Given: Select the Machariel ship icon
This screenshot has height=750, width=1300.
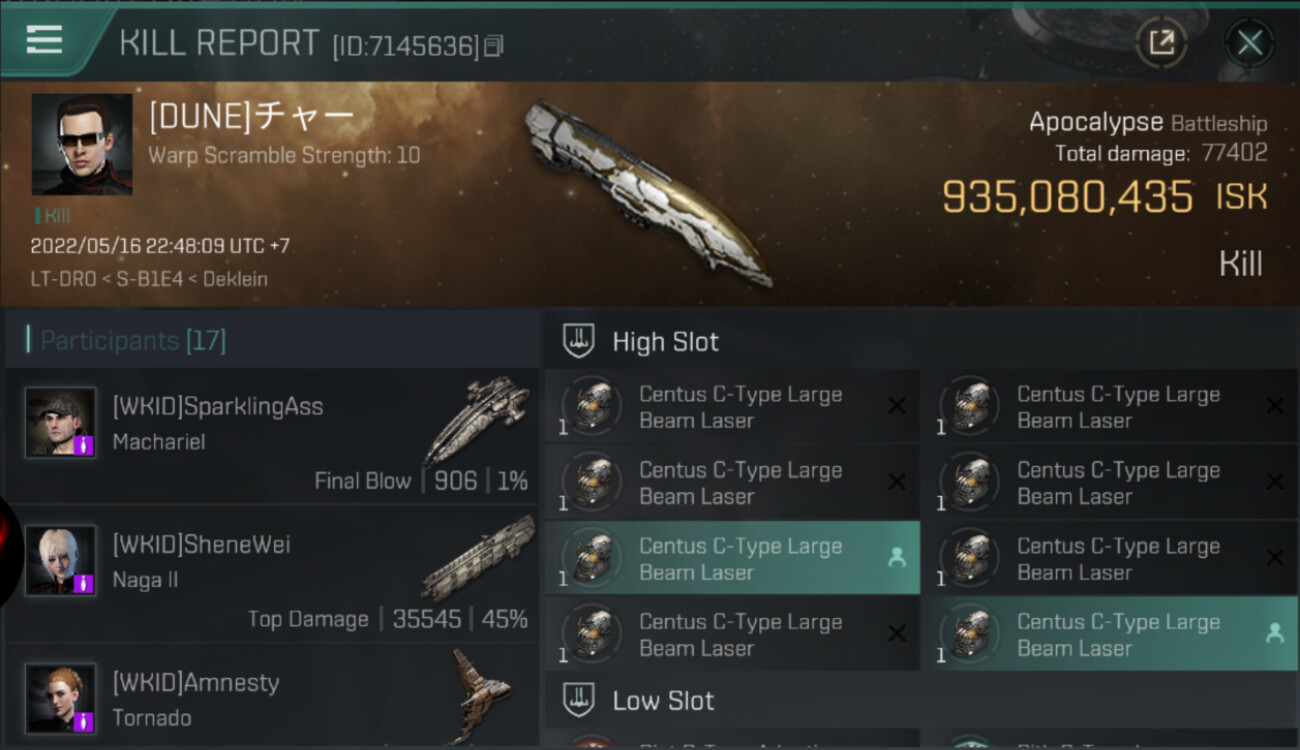Looking at the screenshot, I should [477, 419].
